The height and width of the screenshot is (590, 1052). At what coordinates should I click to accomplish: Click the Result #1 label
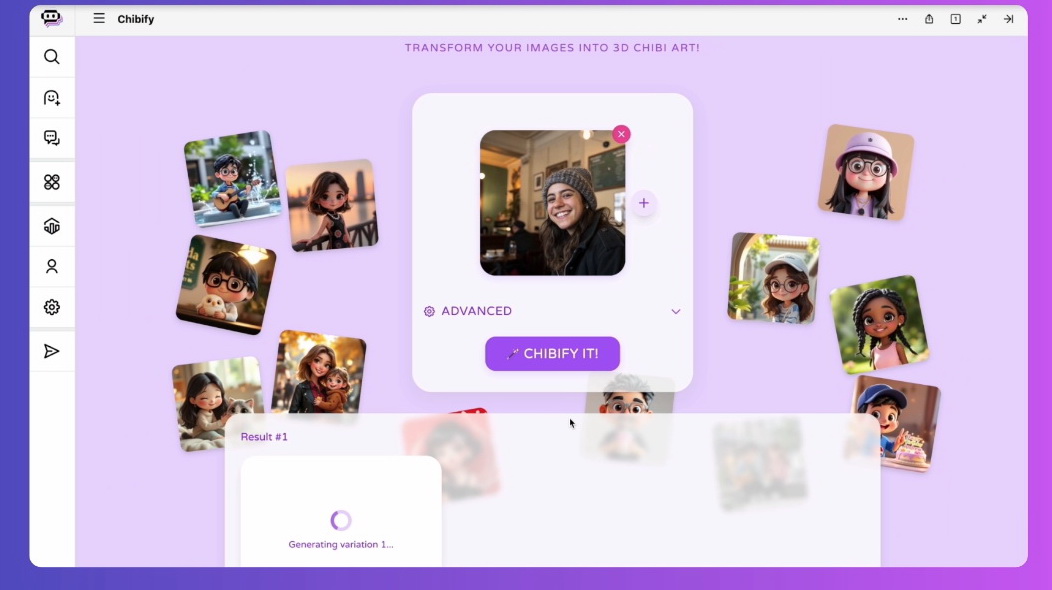point(264,437)
